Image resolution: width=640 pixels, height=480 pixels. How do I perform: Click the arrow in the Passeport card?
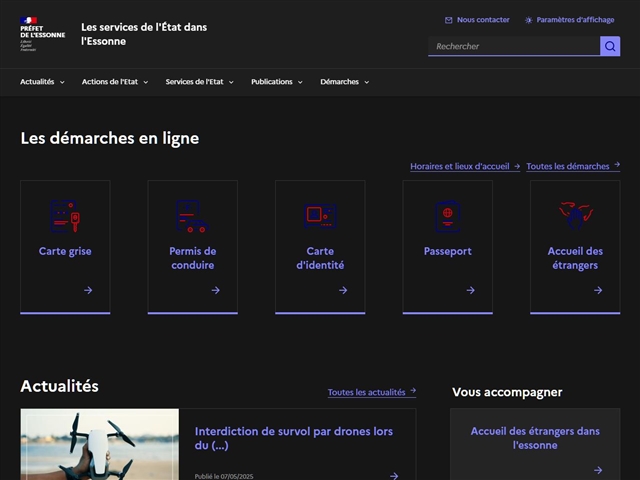(471, 290)
